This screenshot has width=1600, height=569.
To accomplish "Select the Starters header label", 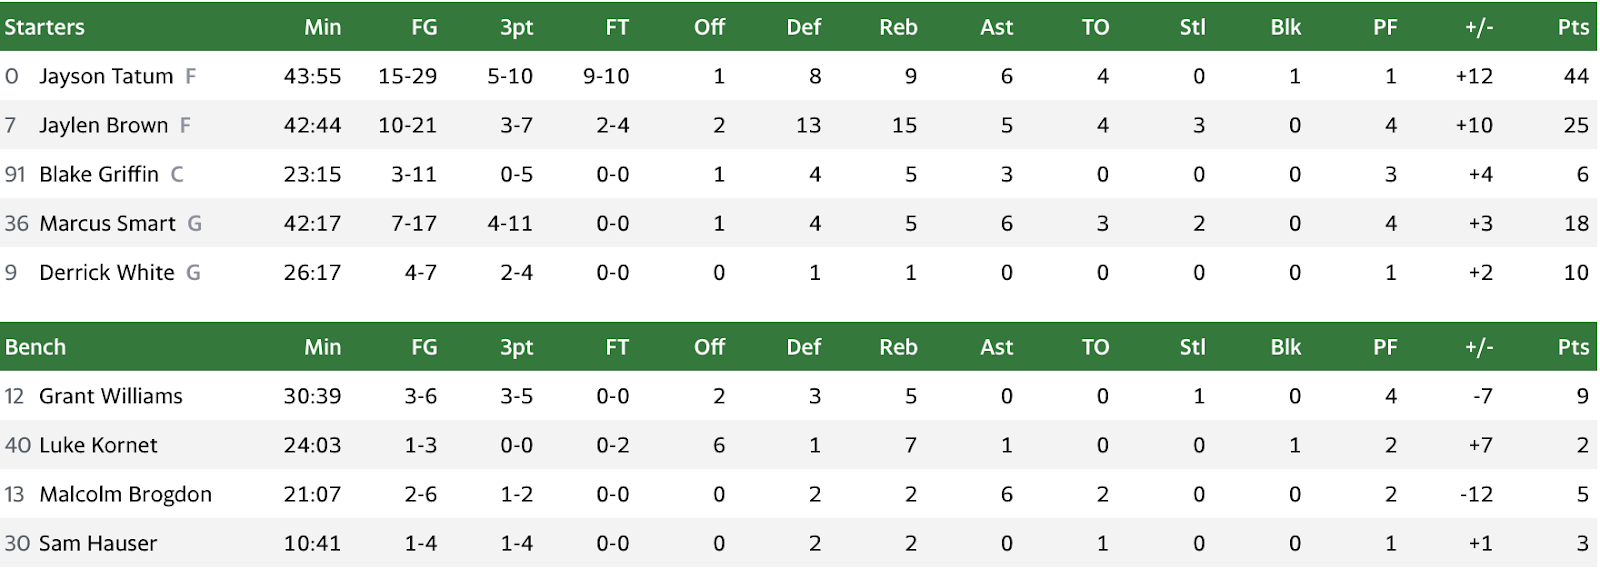I will coord(45,27).
